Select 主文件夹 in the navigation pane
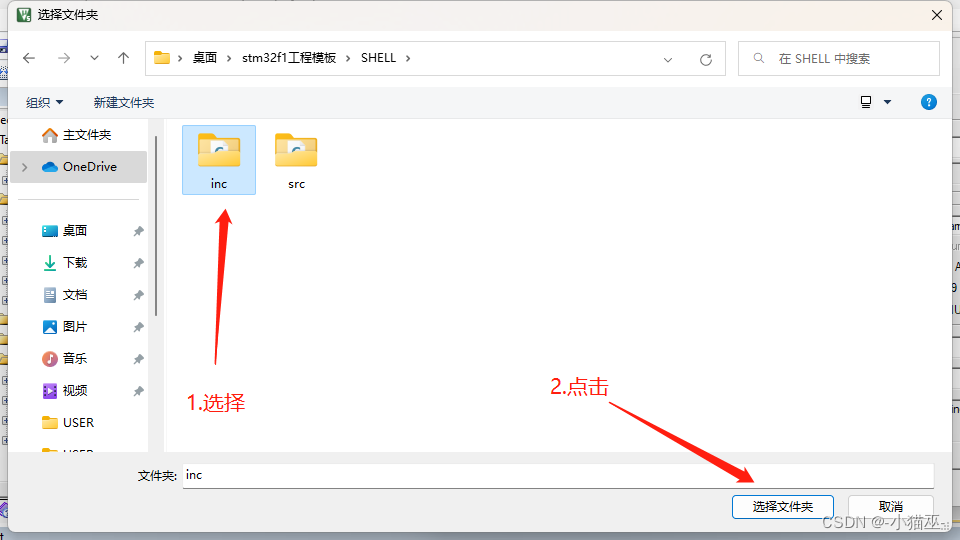 pos(79,135)
